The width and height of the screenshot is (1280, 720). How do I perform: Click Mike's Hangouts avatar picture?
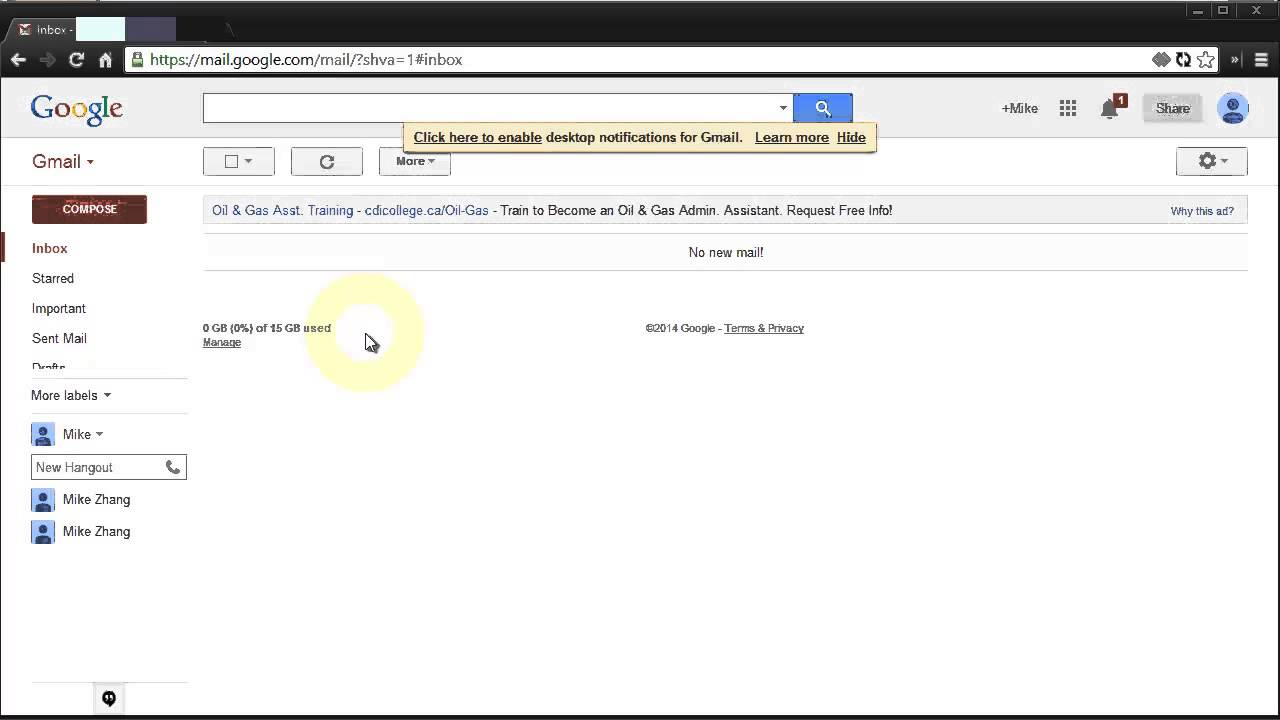43,434
